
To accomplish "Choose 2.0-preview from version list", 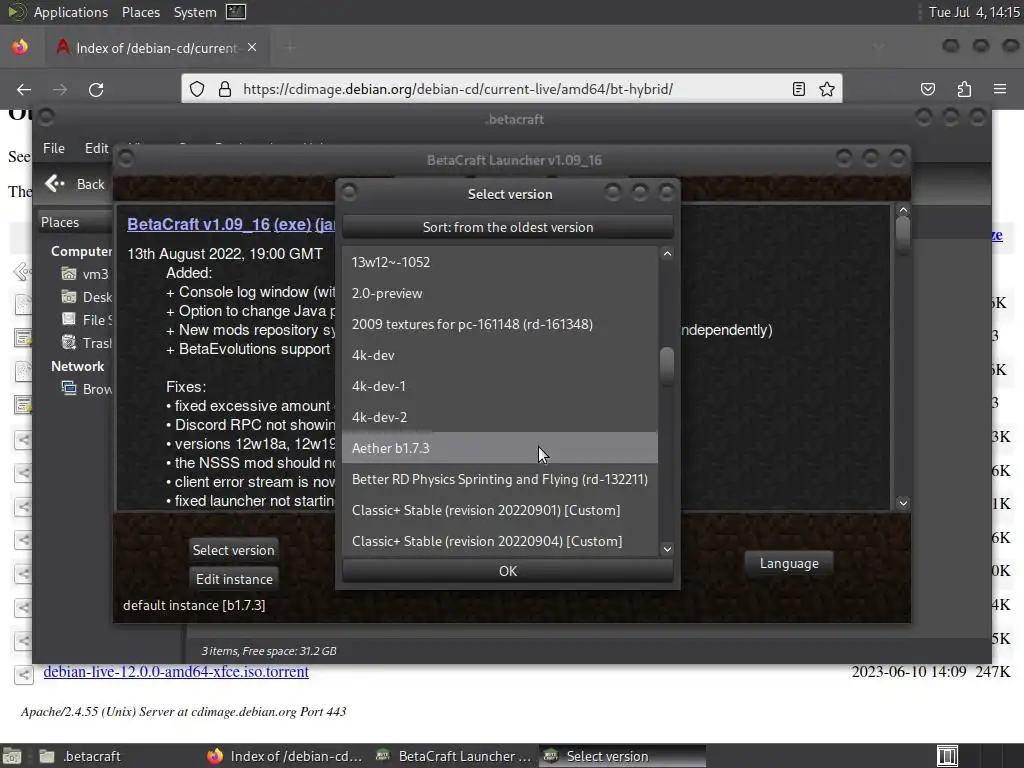I will click(x=500, y=293).
